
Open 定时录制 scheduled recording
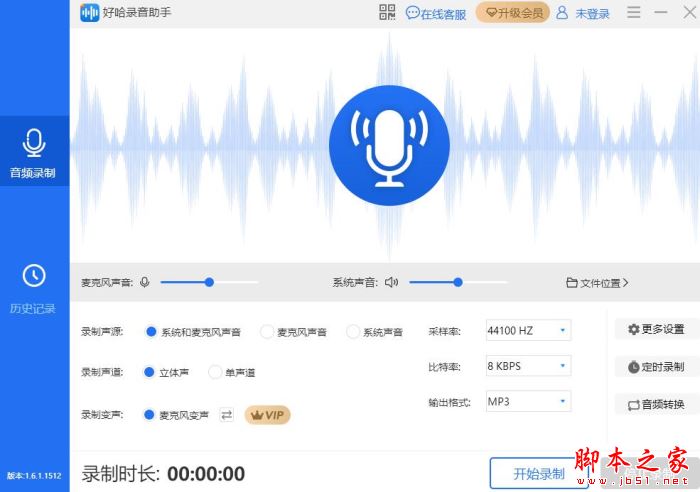pos(656,367)
